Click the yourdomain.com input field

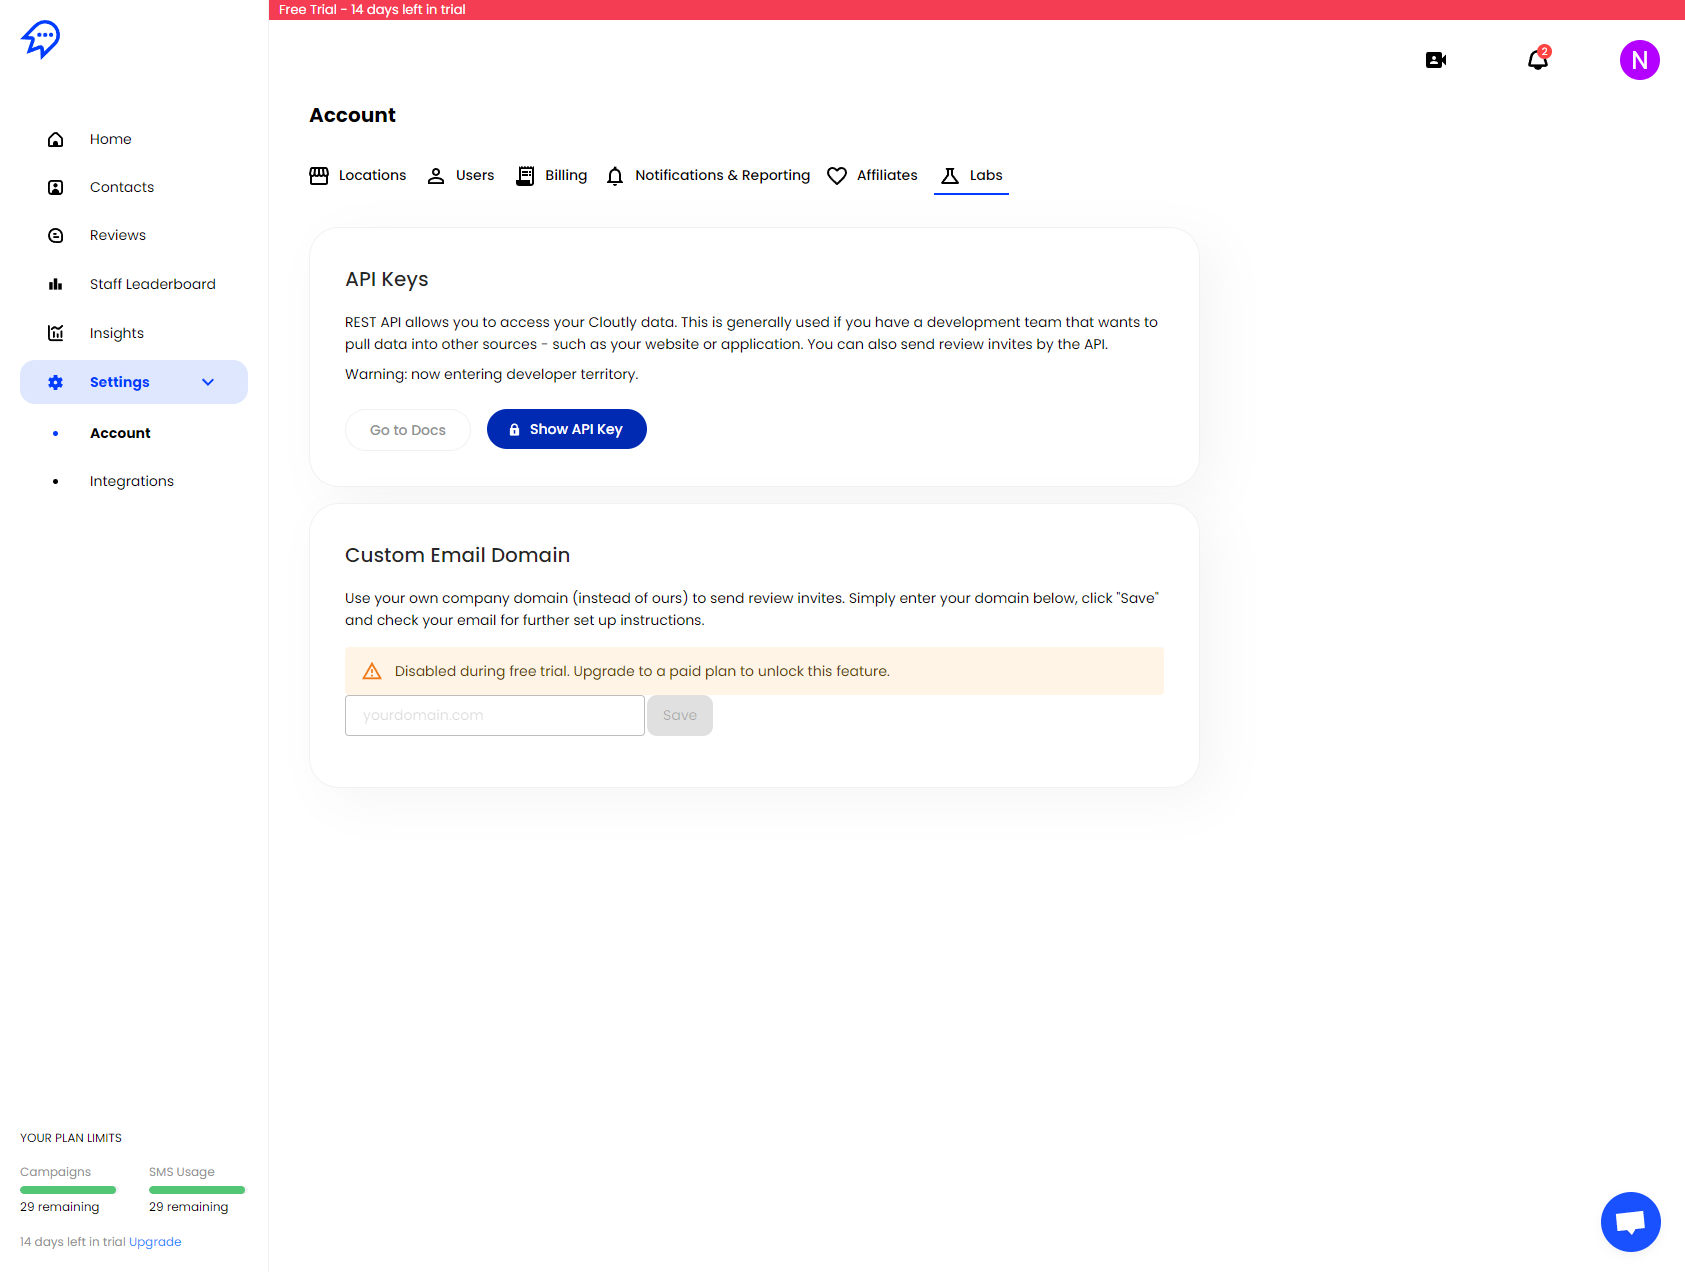pos(495,715)
